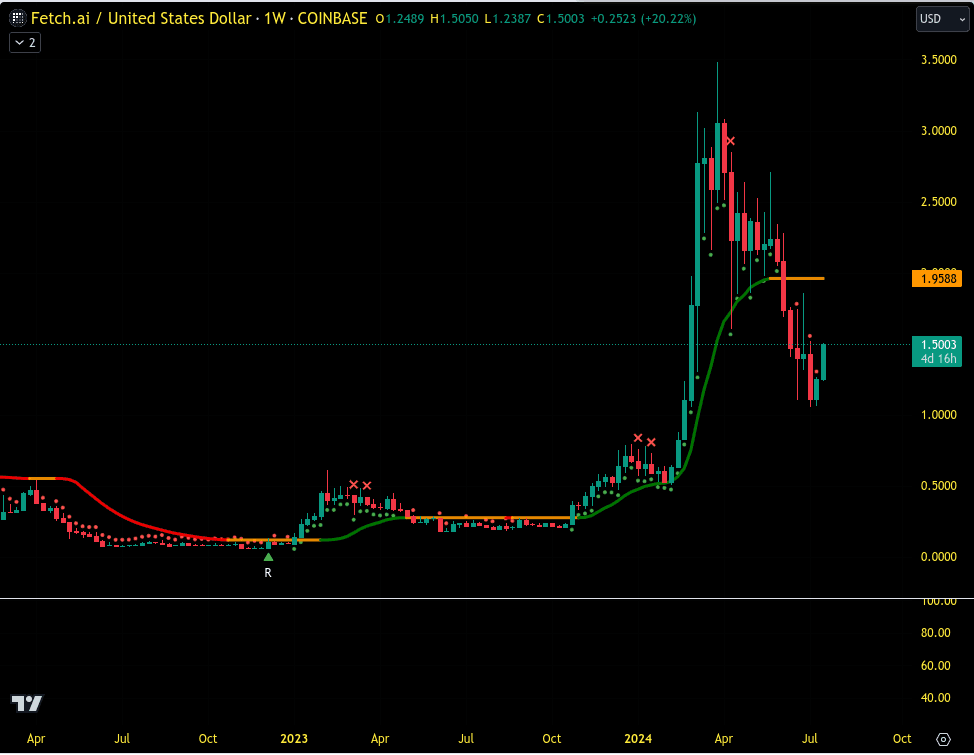
Task: Click the open value 1.2489
Action: pyautogui.click(x=404, y=19)
